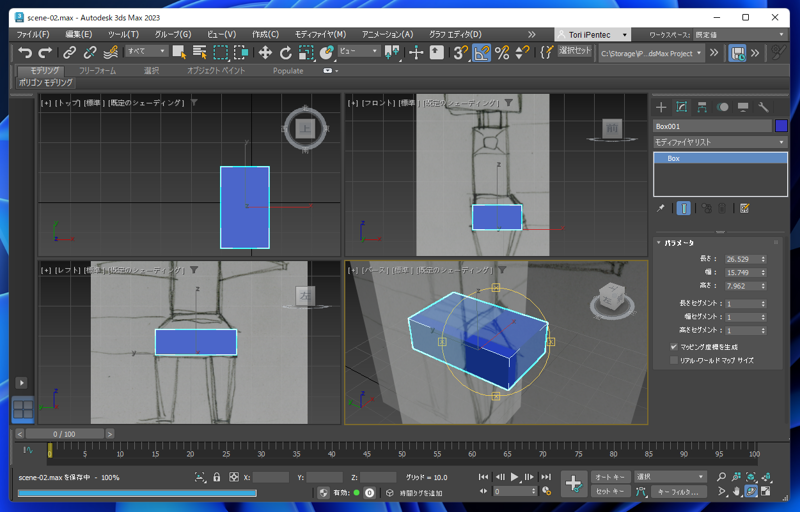
Task: Click the Pin Stack icon
Action: coord(661,208)
